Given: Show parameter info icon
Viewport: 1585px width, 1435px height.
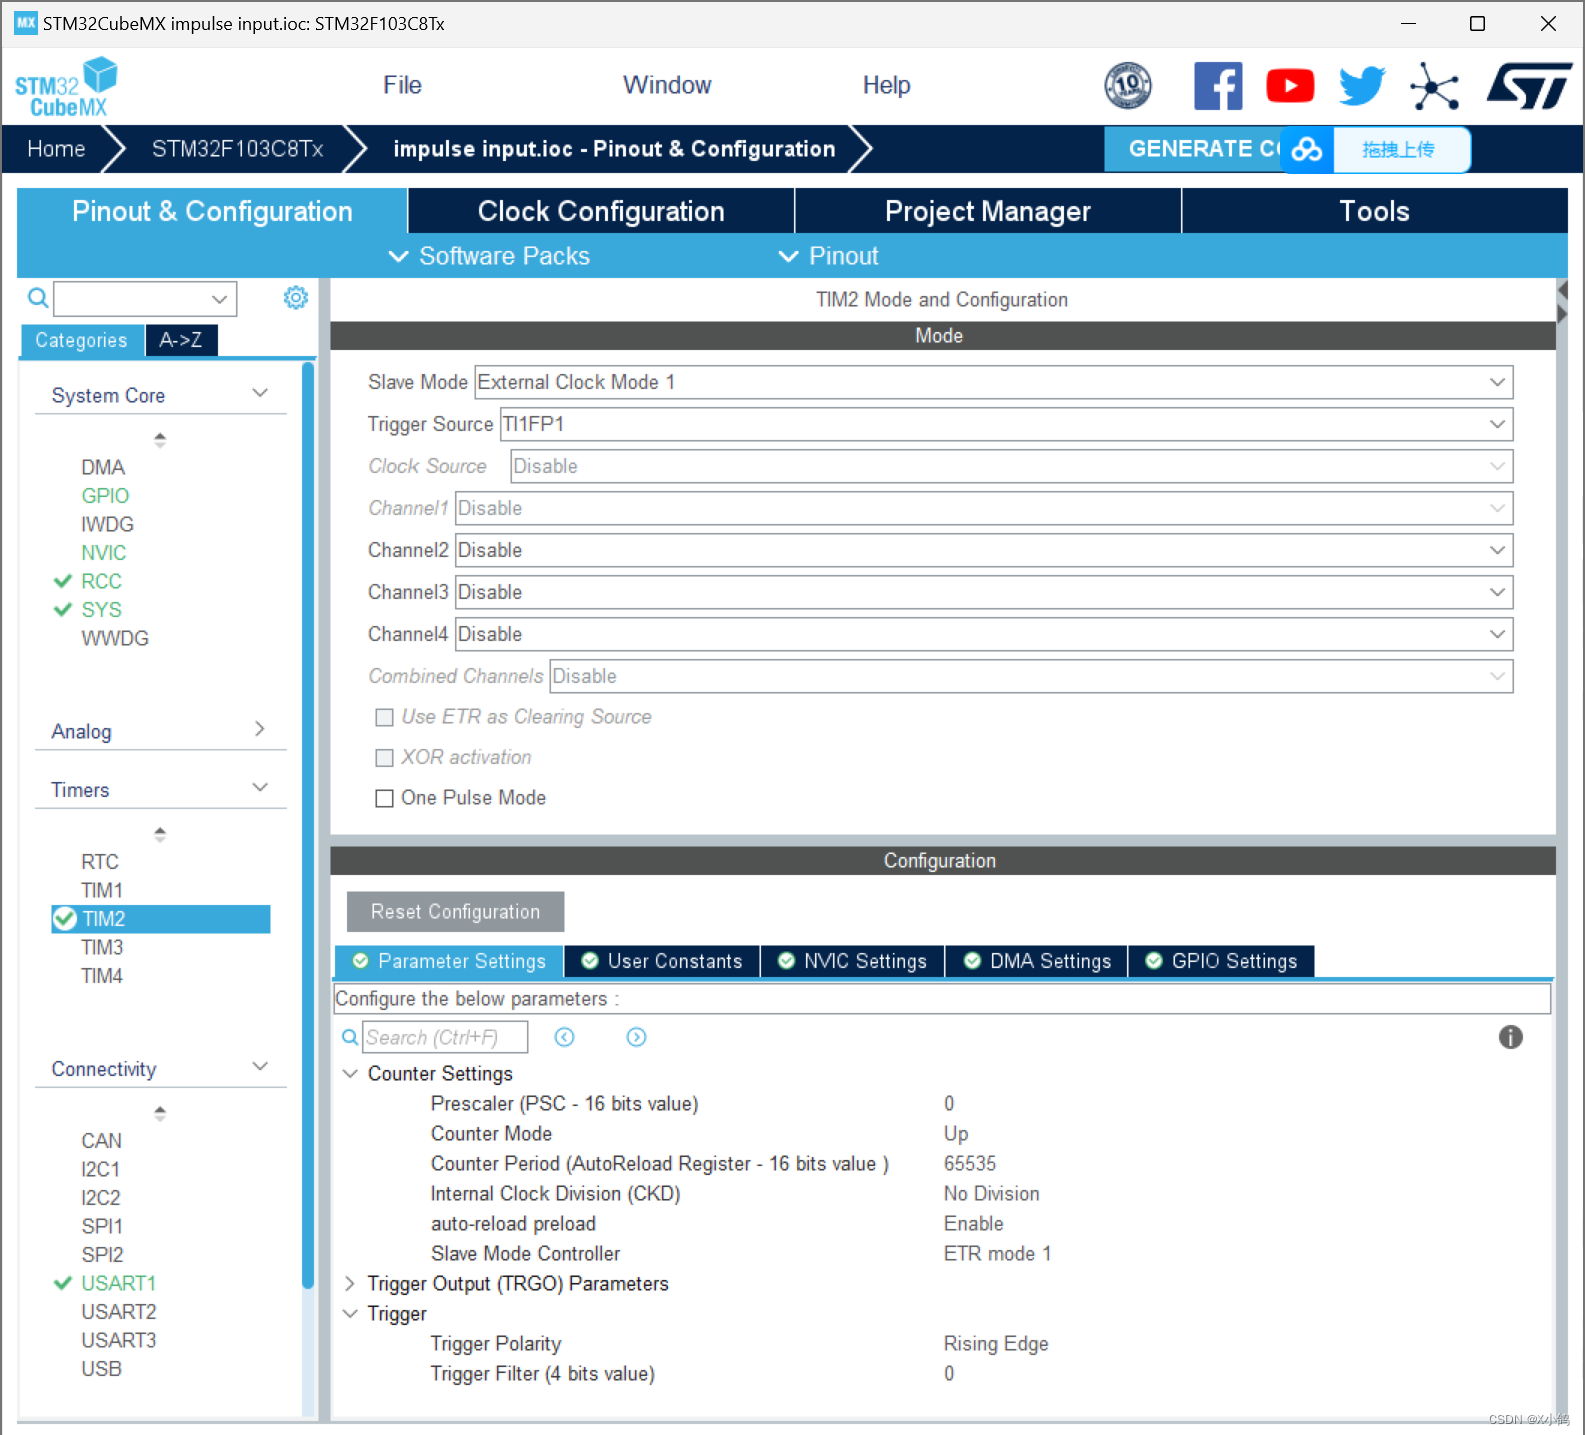Looking at the screenshot, I should pos(1511,1037).
